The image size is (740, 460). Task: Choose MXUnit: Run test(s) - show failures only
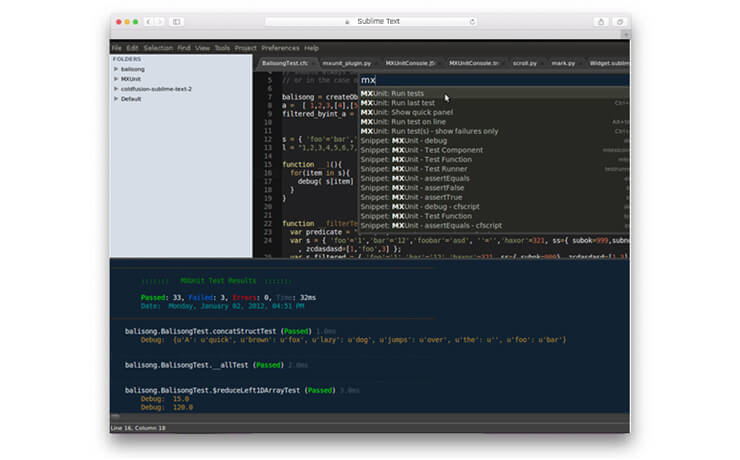[x=494, y=131]
